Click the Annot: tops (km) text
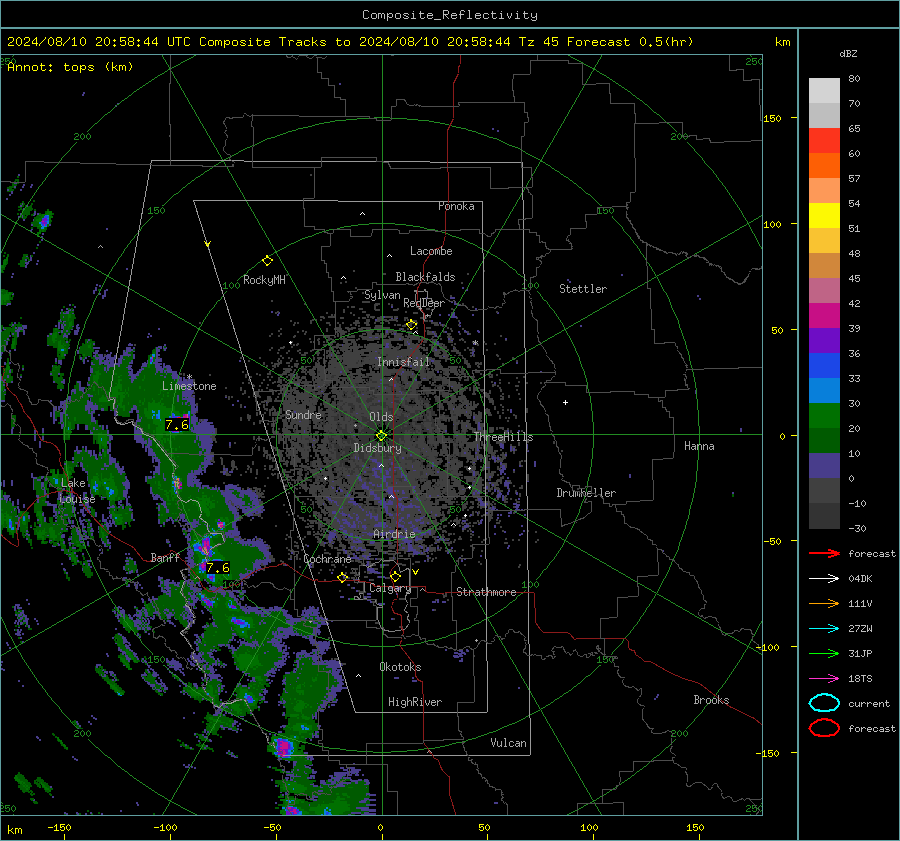900x841 pixels. coord(70,67)
